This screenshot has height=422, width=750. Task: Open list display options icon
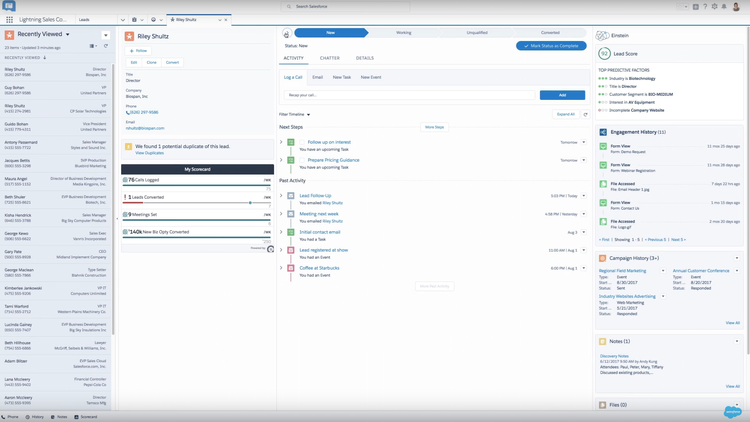coord(93,46)
